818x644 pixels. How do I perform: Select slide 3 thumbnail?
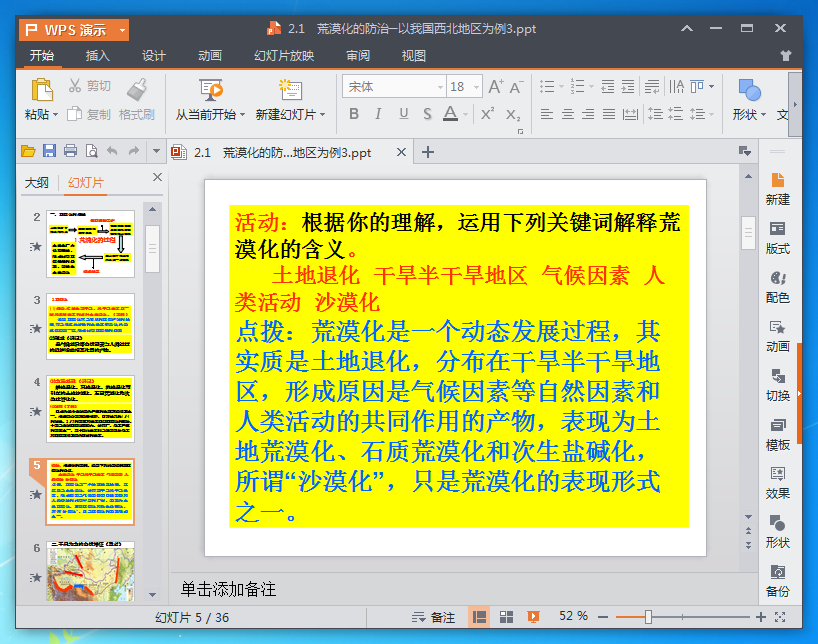pyautogui.click(x=90, y=326)
